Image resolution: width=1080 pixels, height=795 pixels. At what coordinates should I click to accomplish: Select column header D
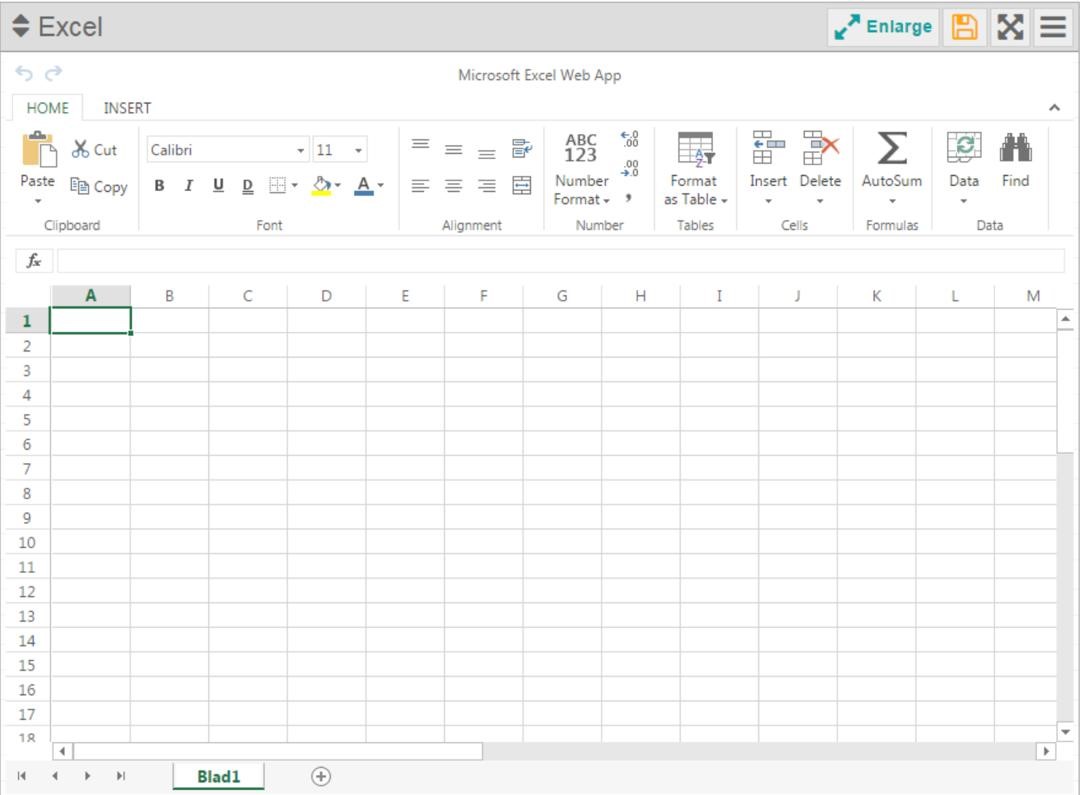326,296
